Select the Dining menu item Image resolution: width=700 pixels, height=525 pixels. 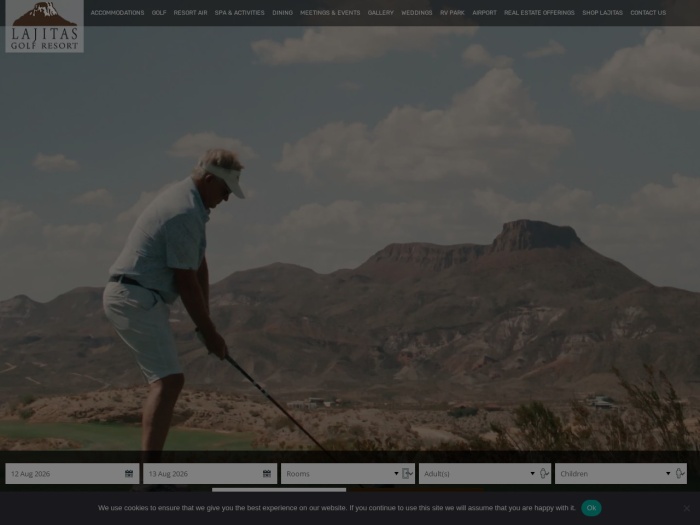283,13
